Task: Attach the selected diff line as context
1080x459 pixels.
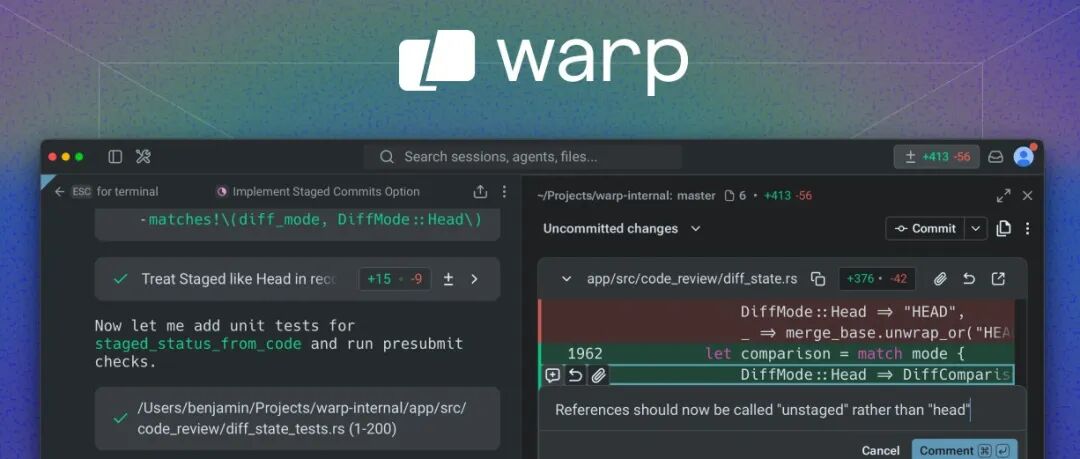Action: (599, 376)
